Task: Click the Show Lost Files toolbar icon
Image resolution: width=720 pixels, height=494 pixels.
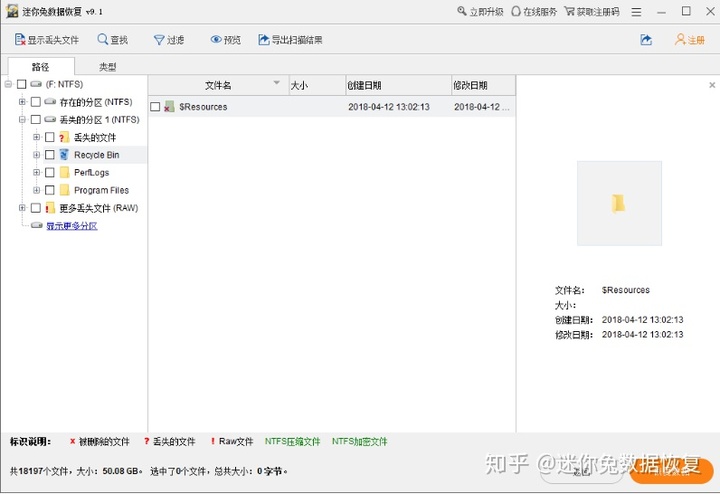Action: coord(20,40)
